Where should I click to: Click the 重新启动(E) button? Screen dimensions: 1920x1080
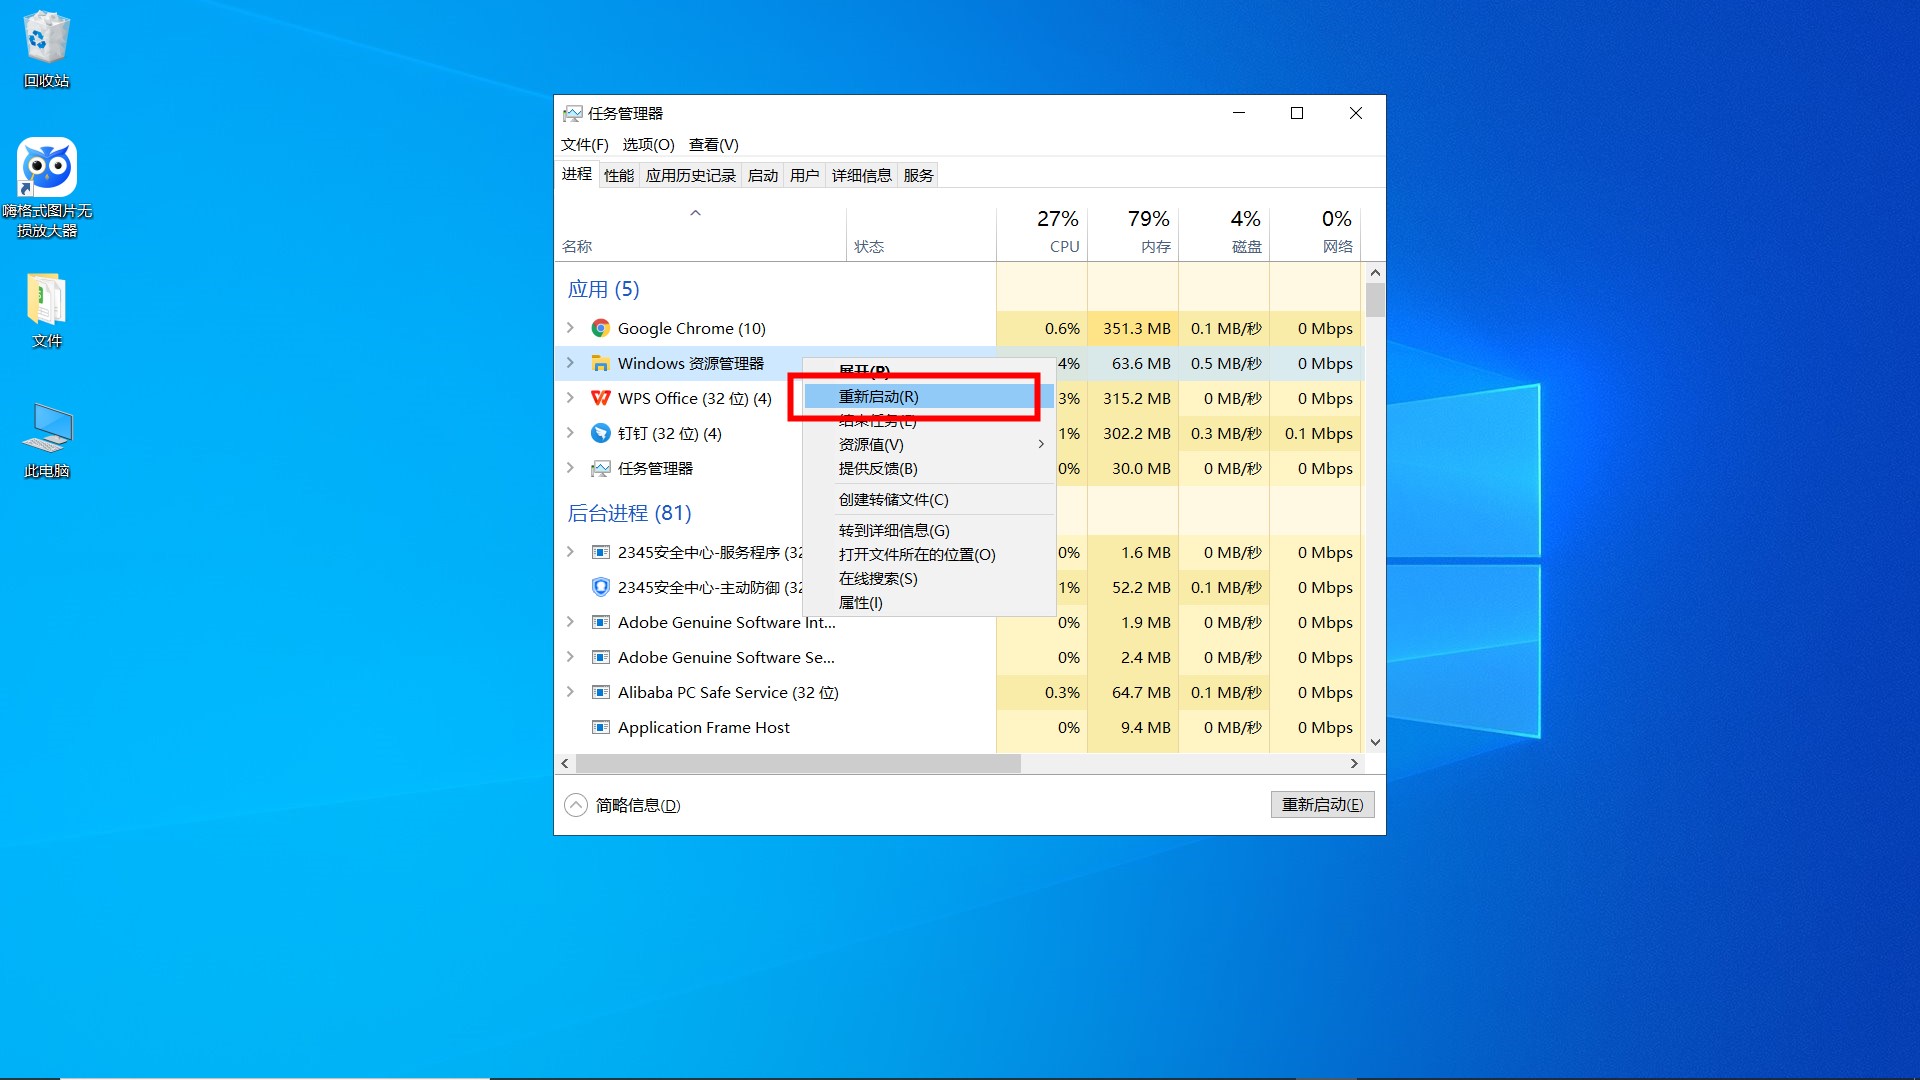(1322, 805)
